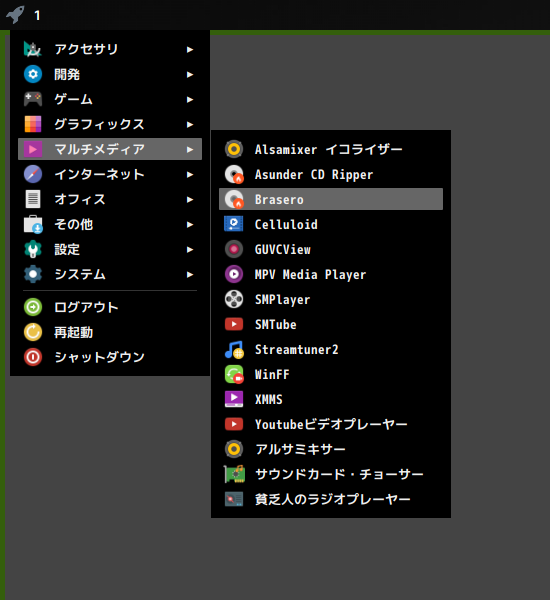
Task: Open the グラフィックス menu entry
Action: 110,124
